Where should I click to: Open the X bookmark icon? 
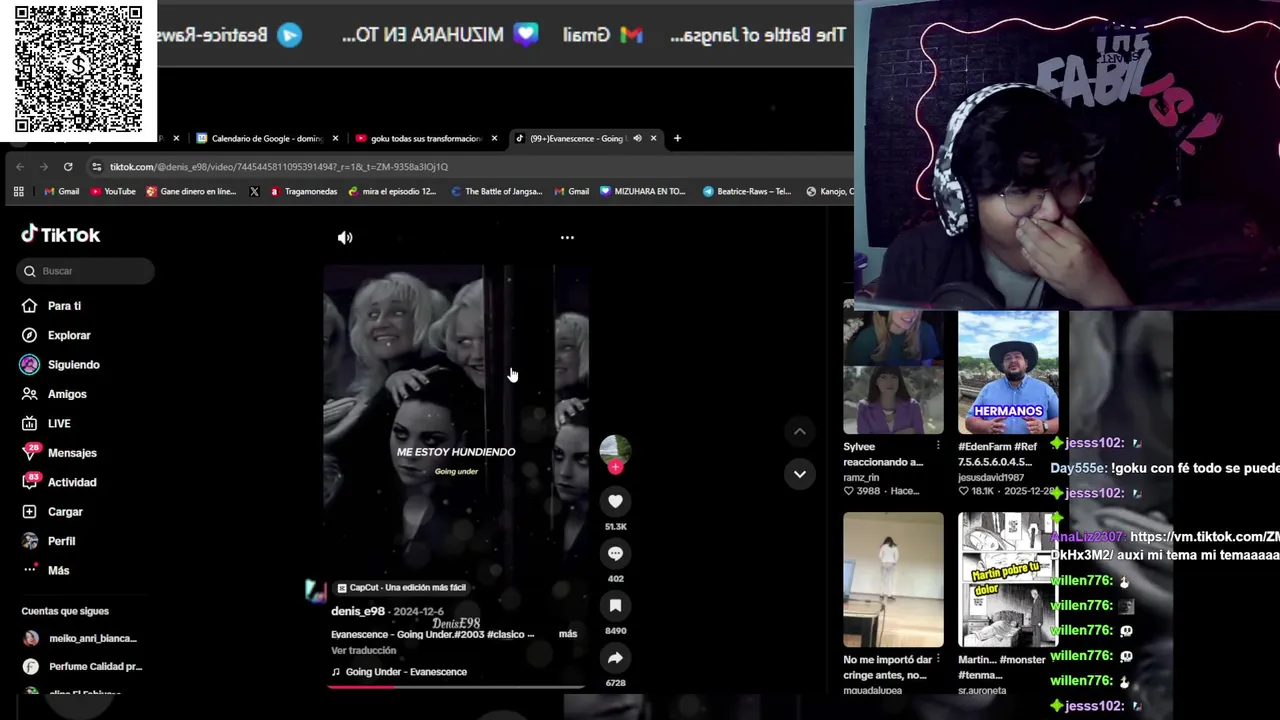(x=254, y=191)
